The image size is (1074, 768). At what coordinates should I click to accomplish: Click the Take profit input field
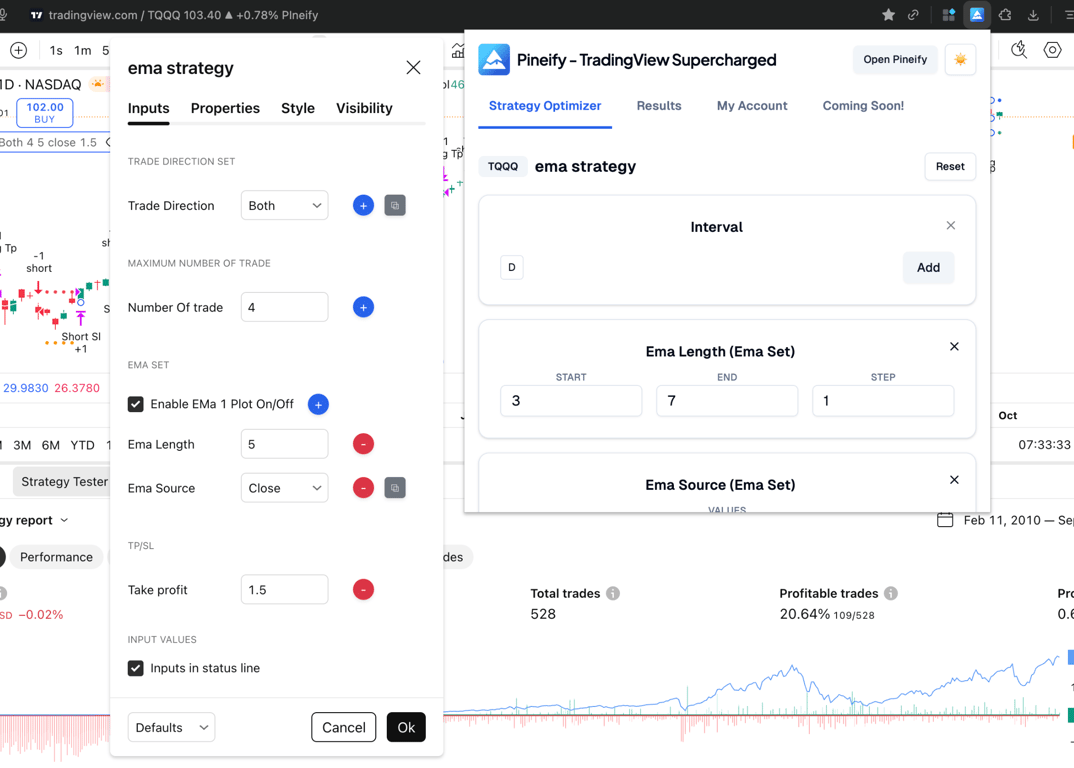pyautogui.click(x=284, y=589)
